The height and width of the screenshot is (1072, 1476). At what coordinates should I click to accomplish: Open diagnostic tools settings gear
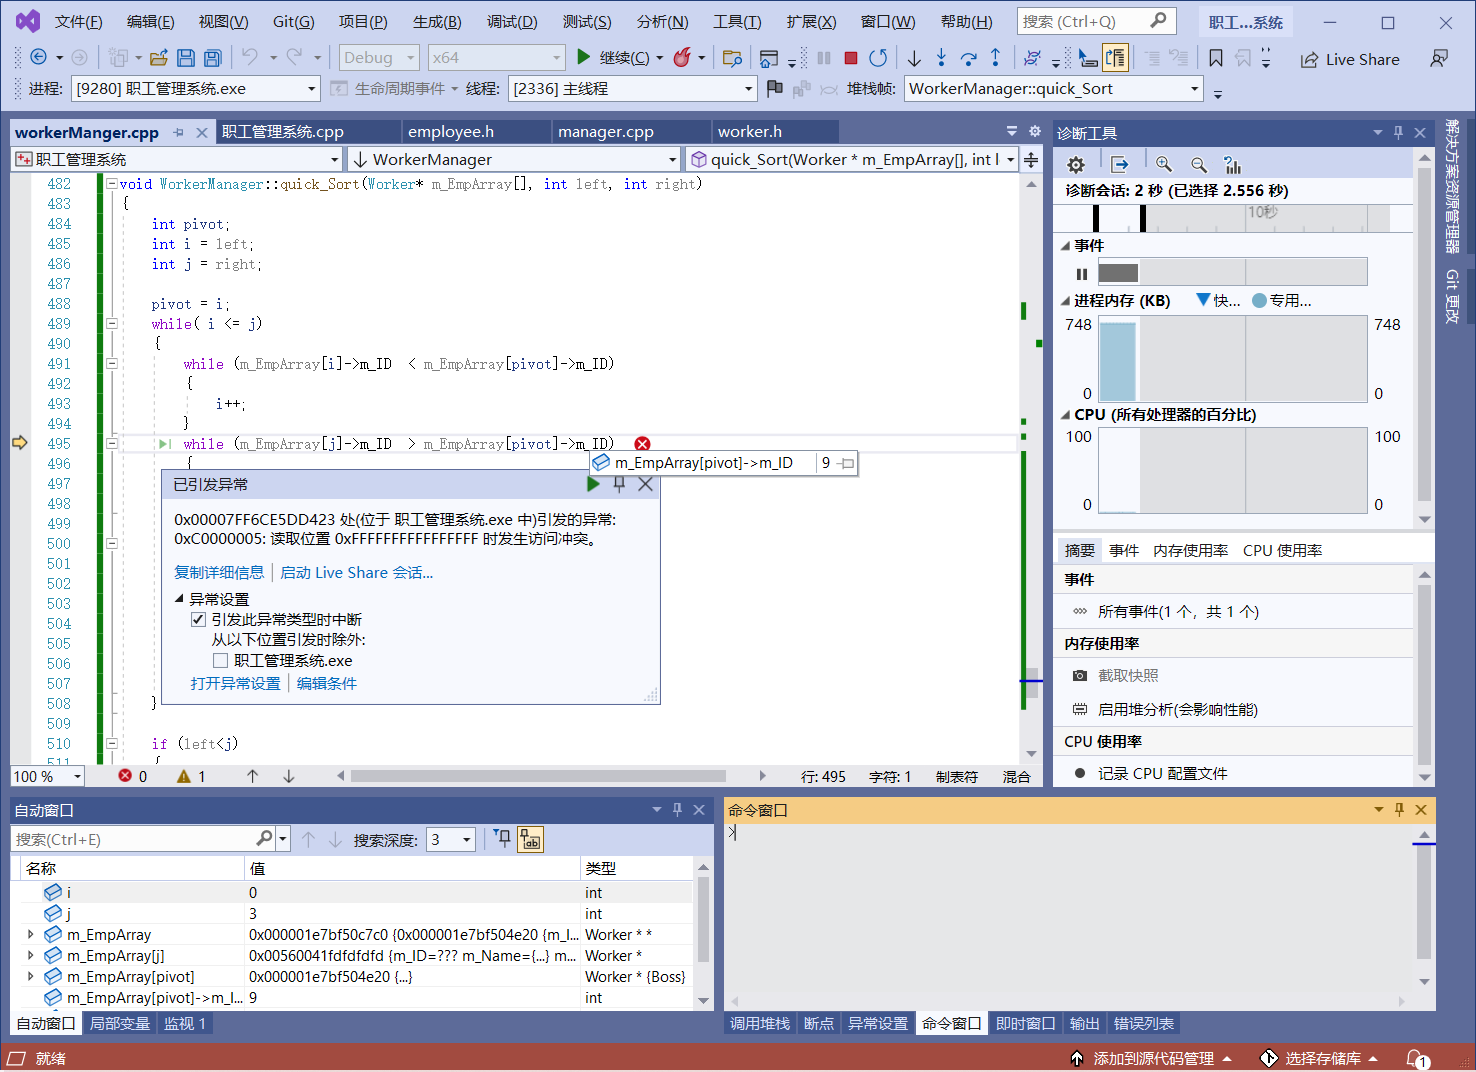[x=1076, y=165]
